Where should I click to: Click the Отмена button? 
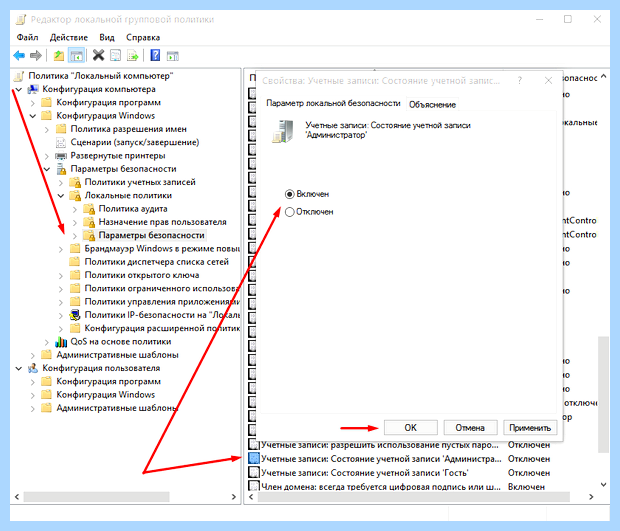click(x=470, y=427)
